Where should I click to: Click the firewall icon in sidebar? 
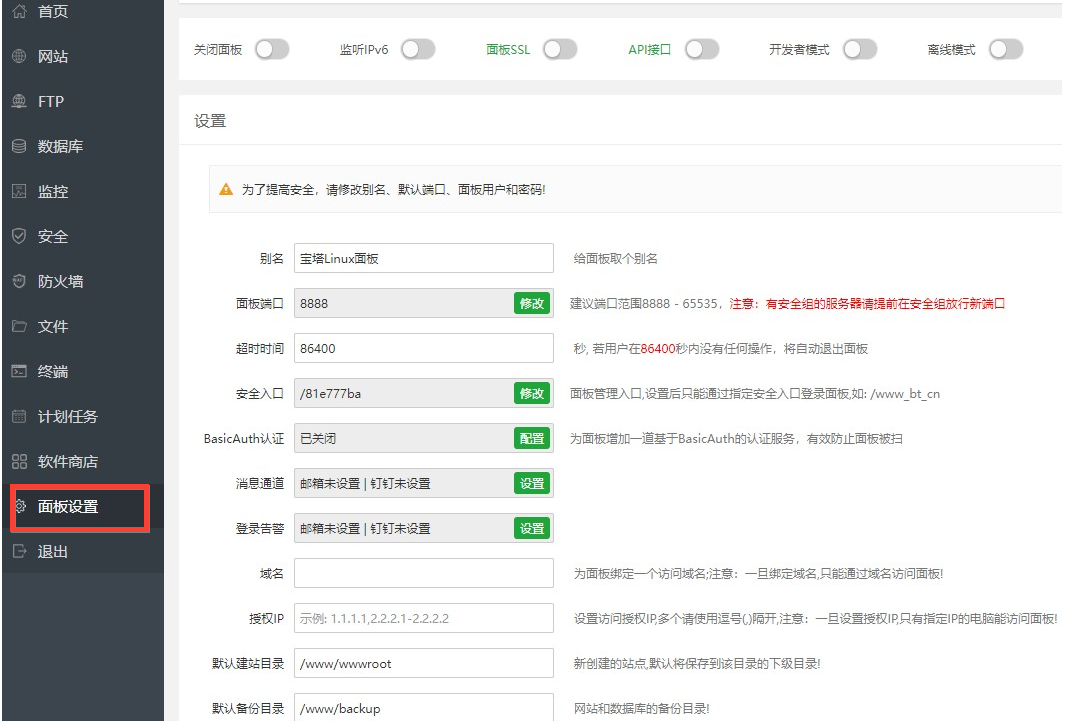(19, 282)
